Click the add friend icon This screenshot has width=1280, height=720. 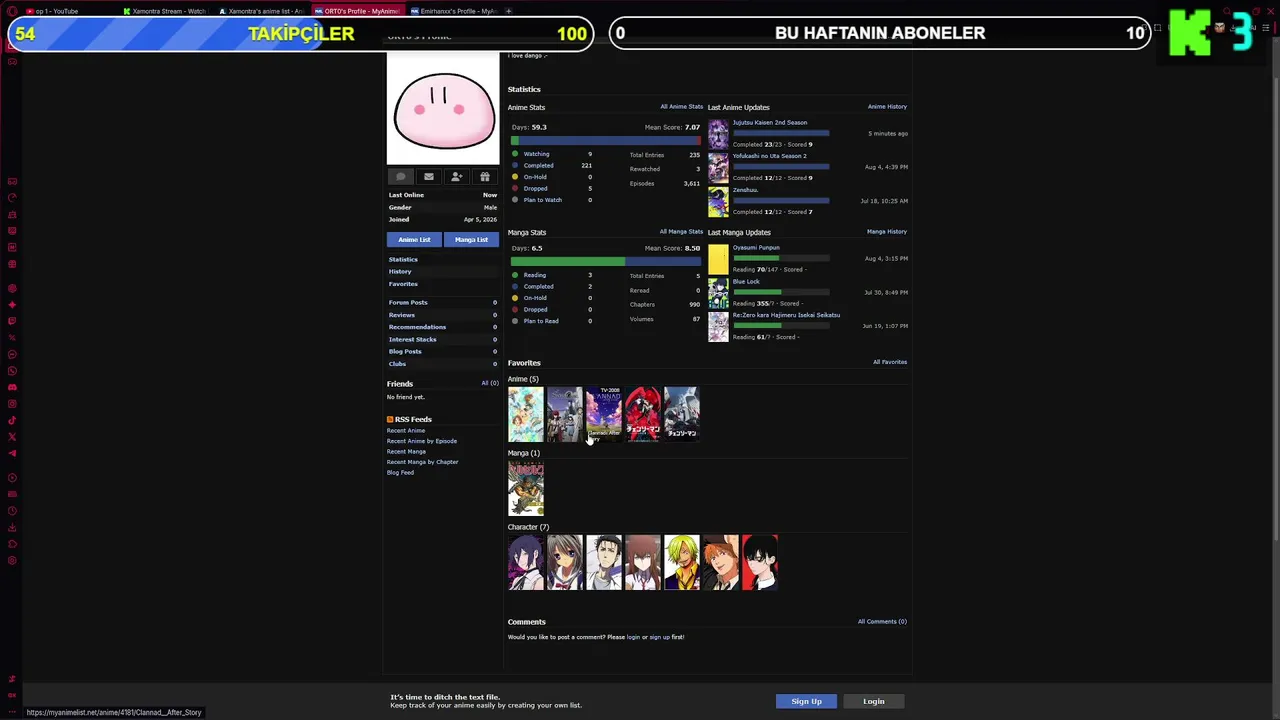[457, 177]
